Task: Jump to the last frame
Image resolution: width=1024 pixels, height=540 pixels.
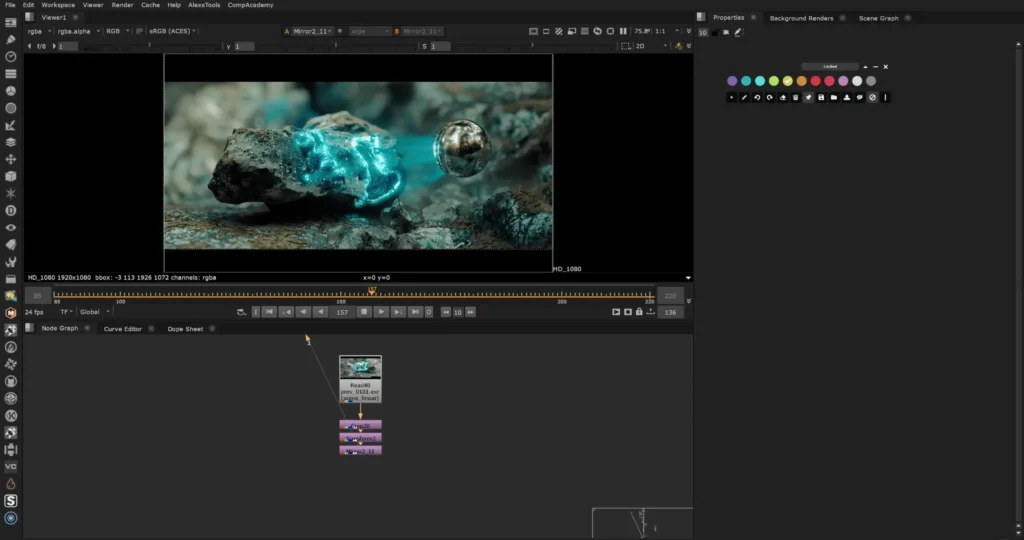Action: (x=415, y=312)
